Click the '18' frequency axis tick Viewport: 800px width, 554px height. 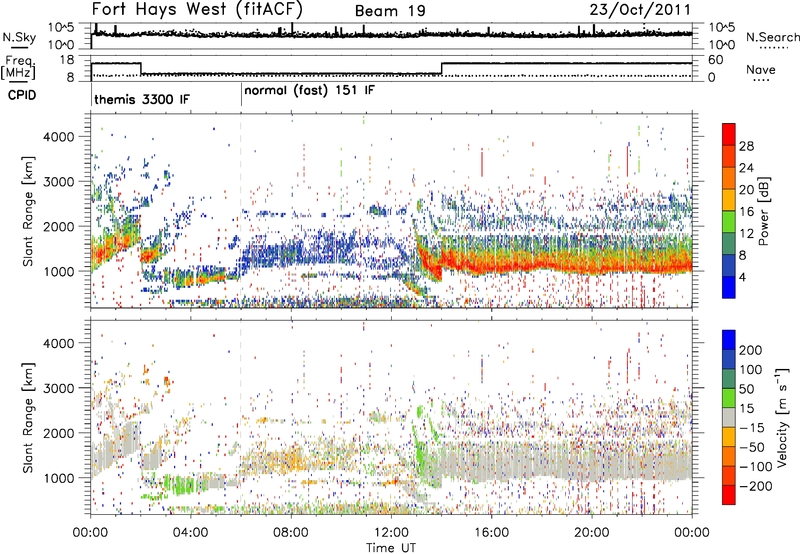pos(67,60)
